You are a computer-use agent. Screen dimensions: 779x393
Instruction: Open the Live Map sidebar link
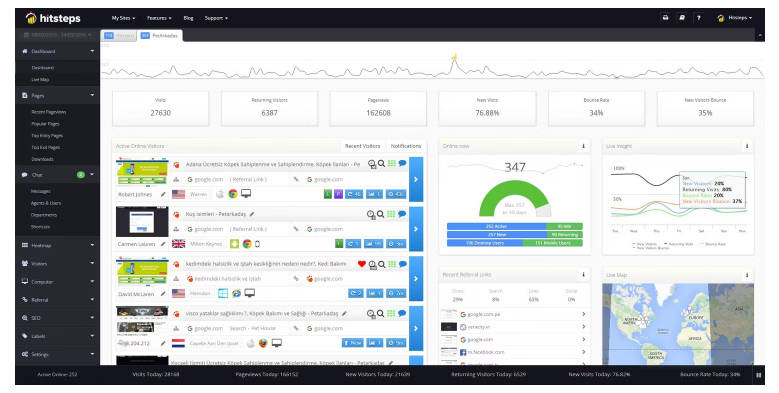(x=40, y=79)
